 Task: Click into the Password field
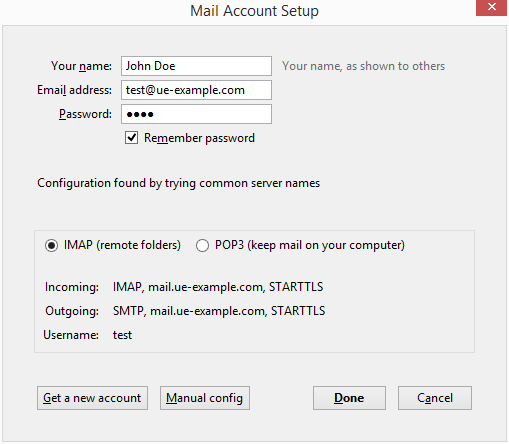[x=196, y=114]
